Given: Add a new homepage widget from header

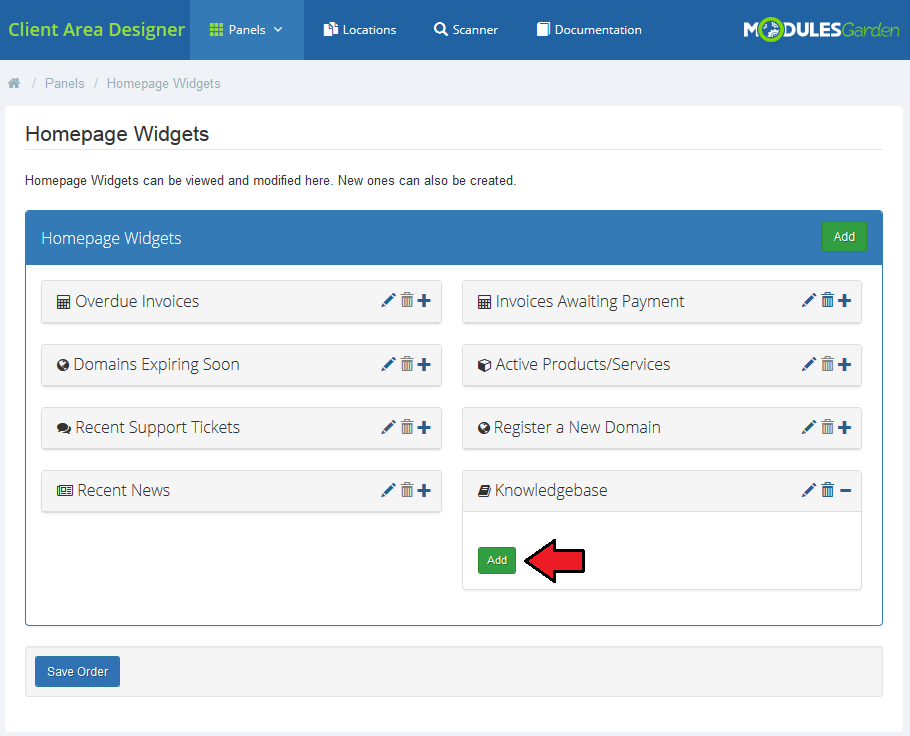Looking at the screenshot, I should [844, 237].
